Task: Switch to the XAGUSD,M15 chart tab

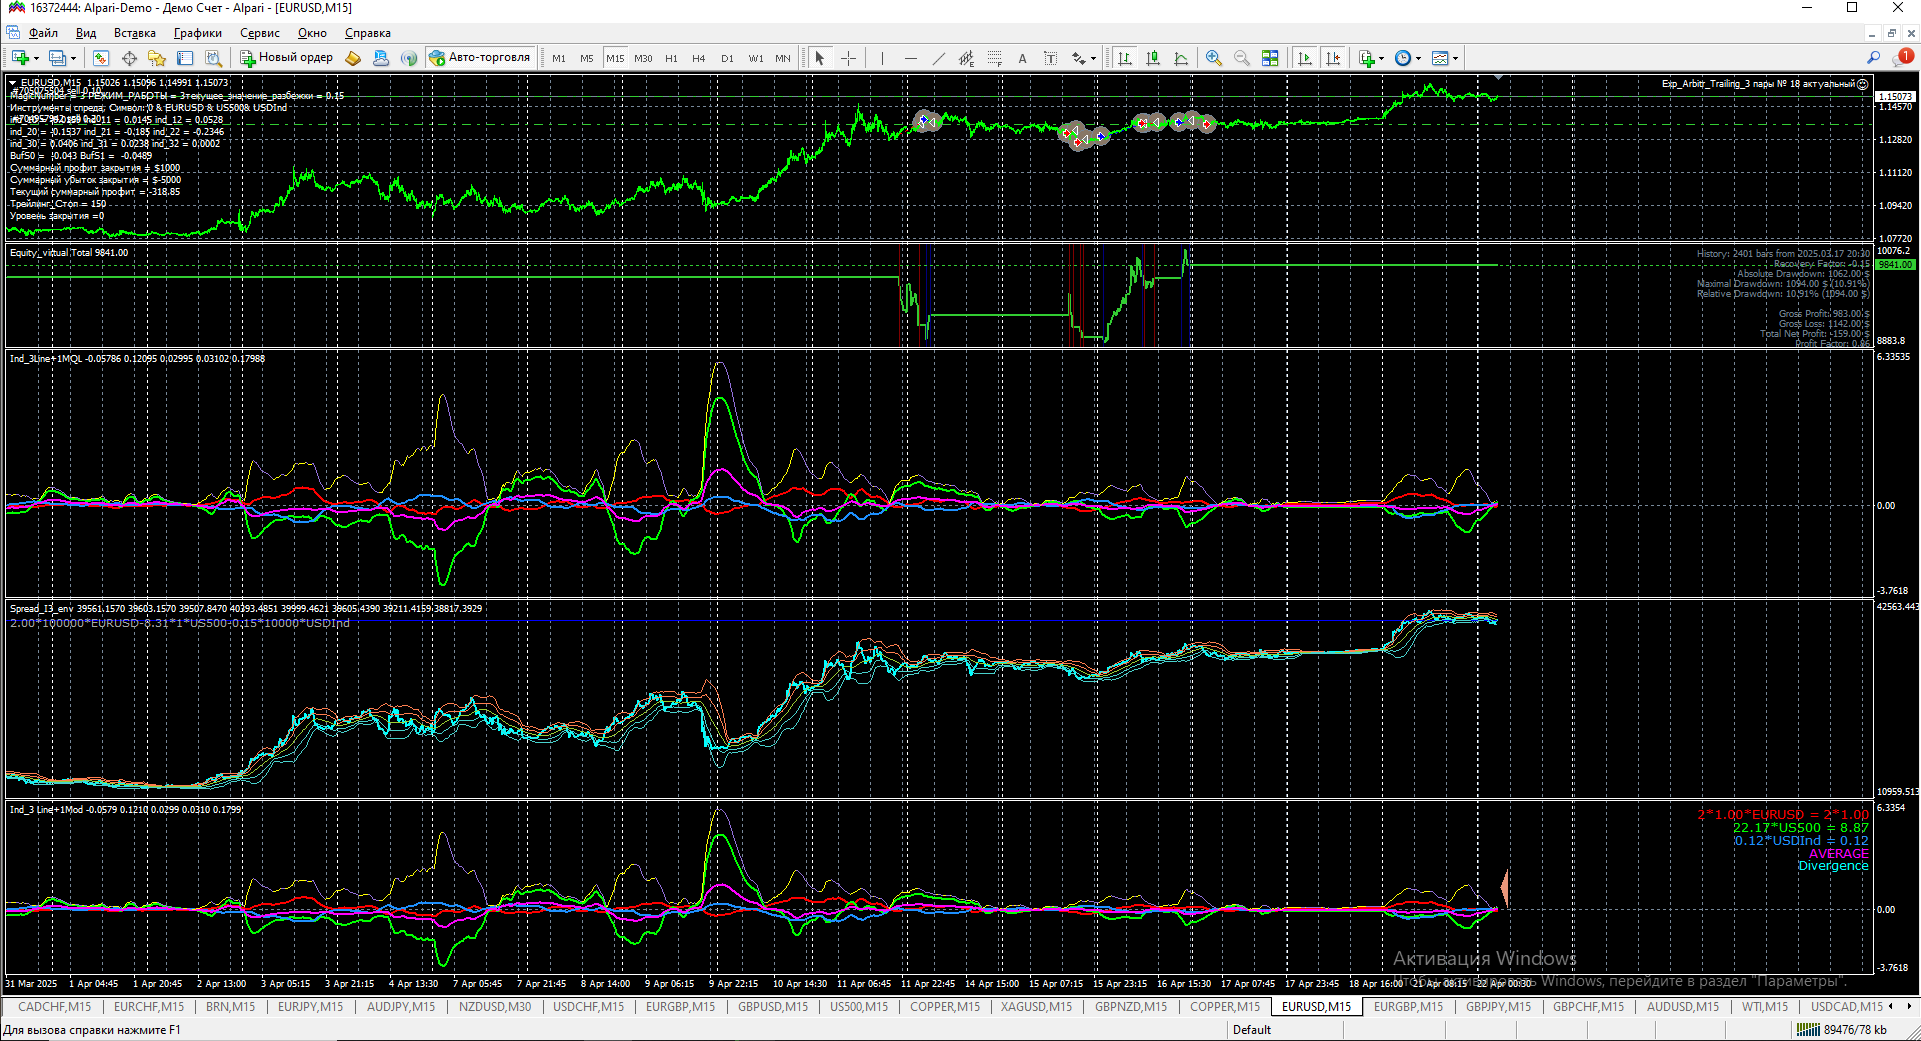Action: point(1036,1007)
